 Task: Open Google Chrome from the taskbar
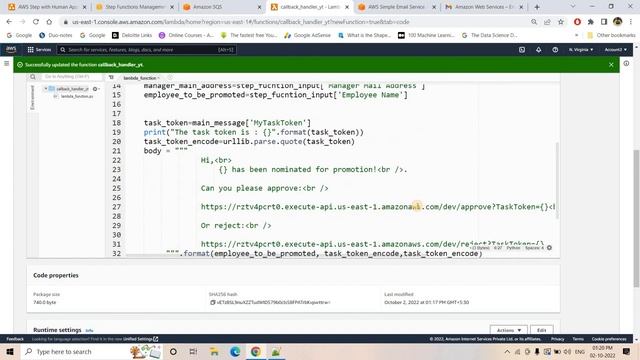(256, 351)
